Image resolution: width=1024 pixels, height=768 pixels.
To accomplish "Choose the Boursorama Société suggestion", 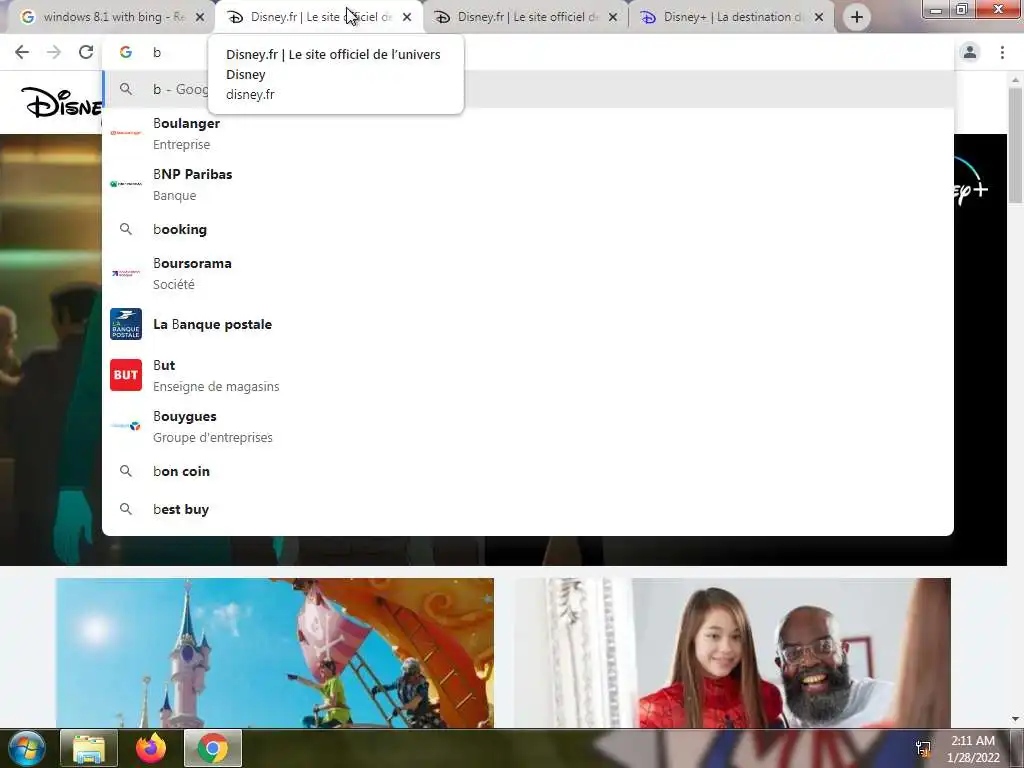I will tap(528, 273).
